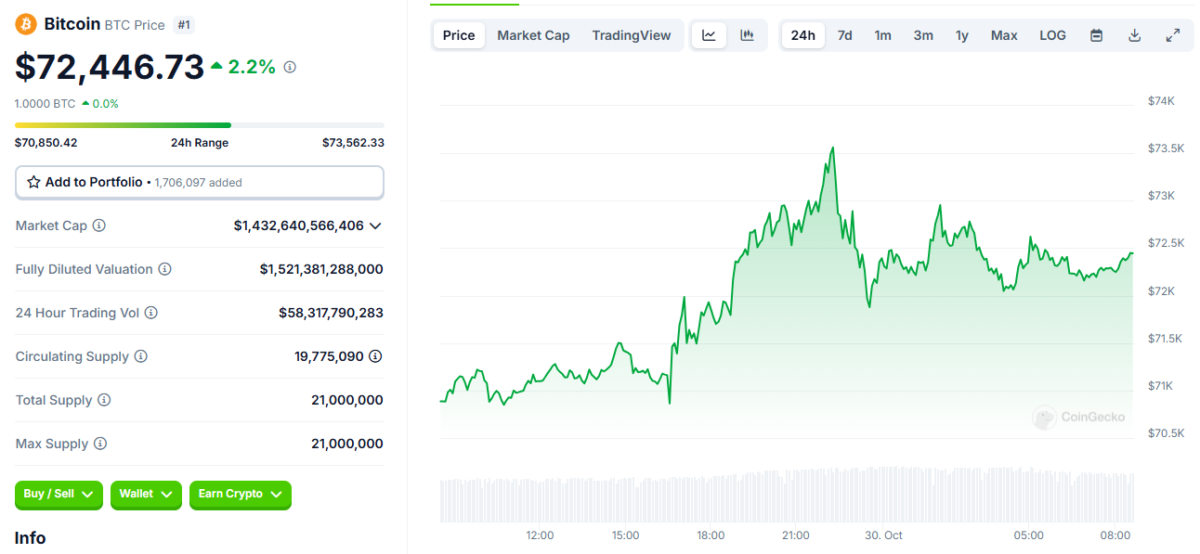
Task: Select 1m time range
Action: tap(883, 35)
